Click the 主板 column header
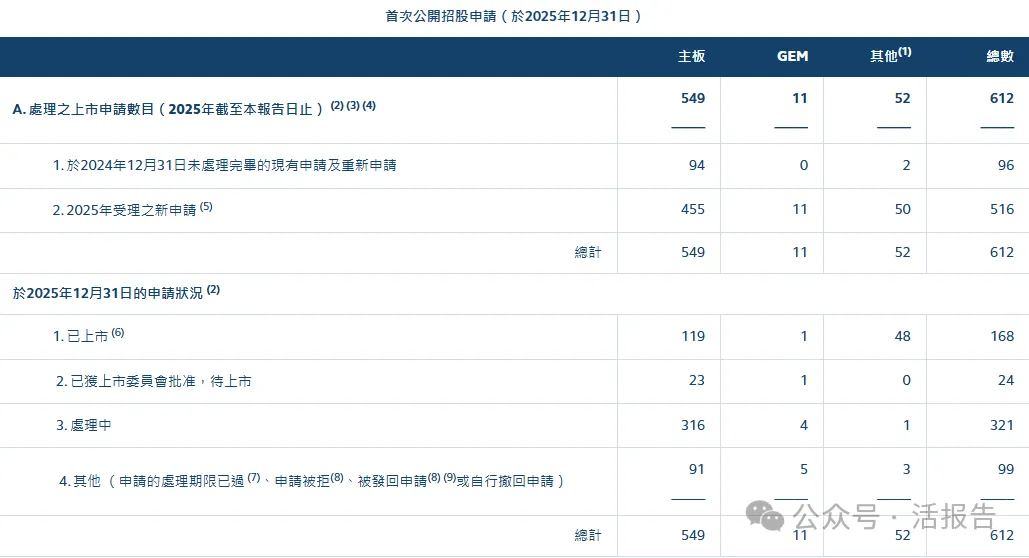This screenshot has height=558, width=1029. pyautogui.click(x=691, y=57)
